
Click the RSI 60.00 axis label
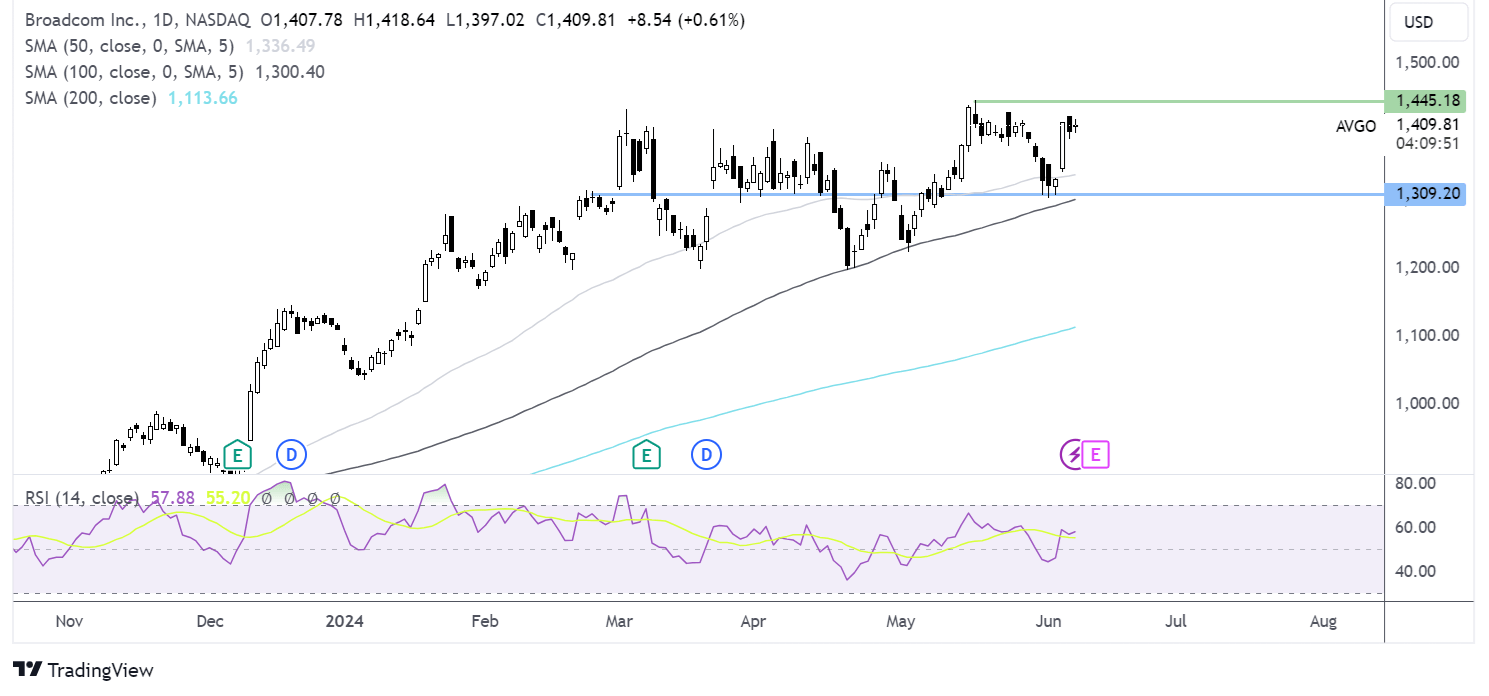(1414, 527)
